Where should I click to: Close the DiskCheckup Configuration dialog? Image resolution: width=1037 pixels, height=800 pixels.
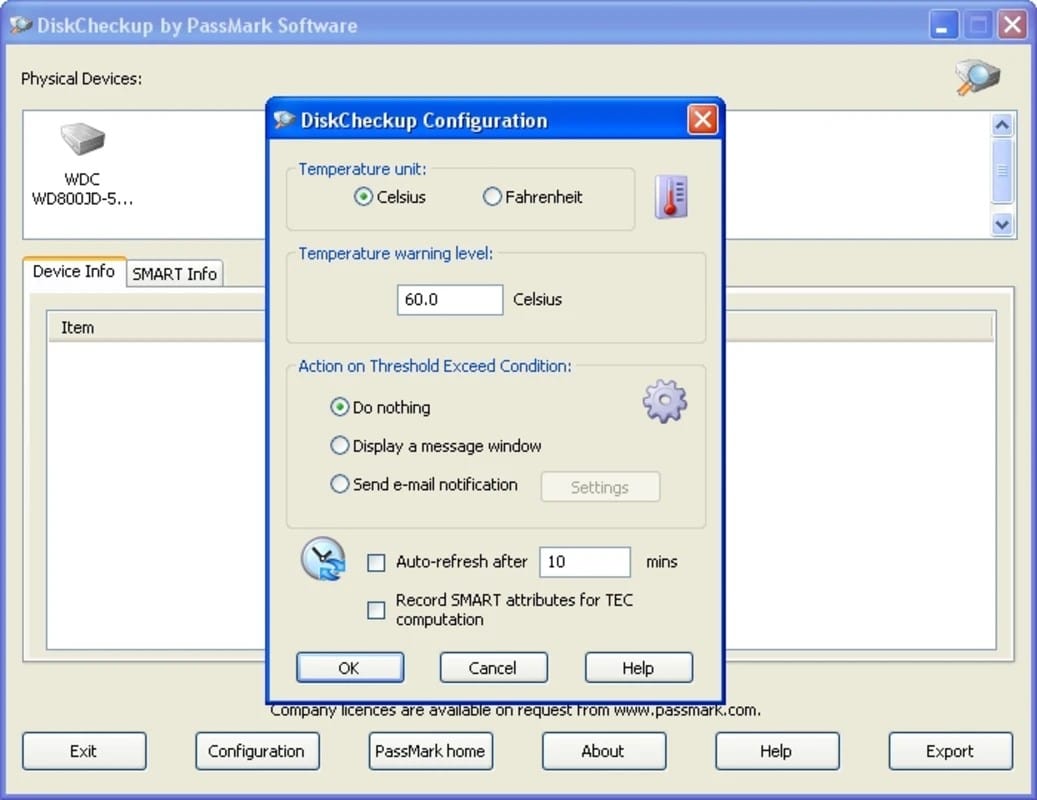pos(702,120)
